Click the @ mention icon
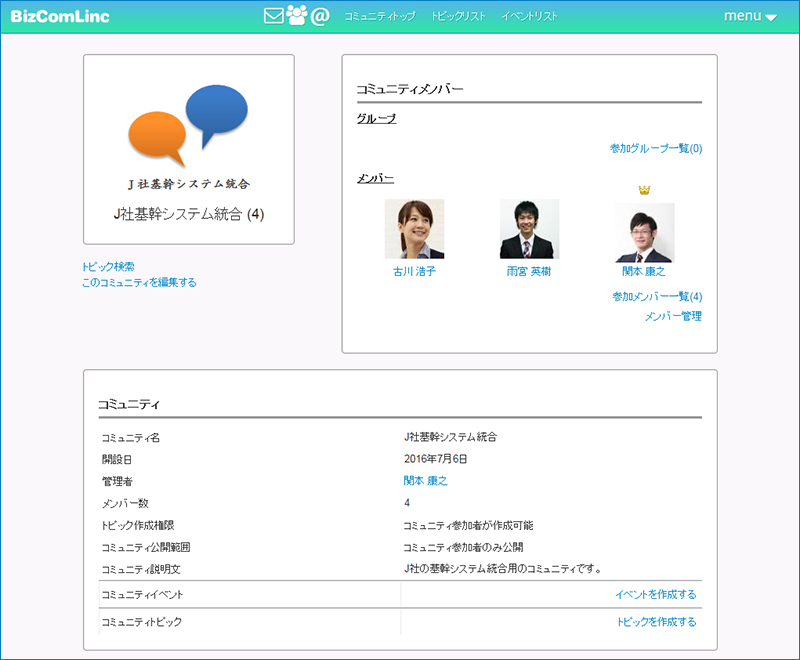The height and width of the screenshot is (660, 800). pos(320,16)
